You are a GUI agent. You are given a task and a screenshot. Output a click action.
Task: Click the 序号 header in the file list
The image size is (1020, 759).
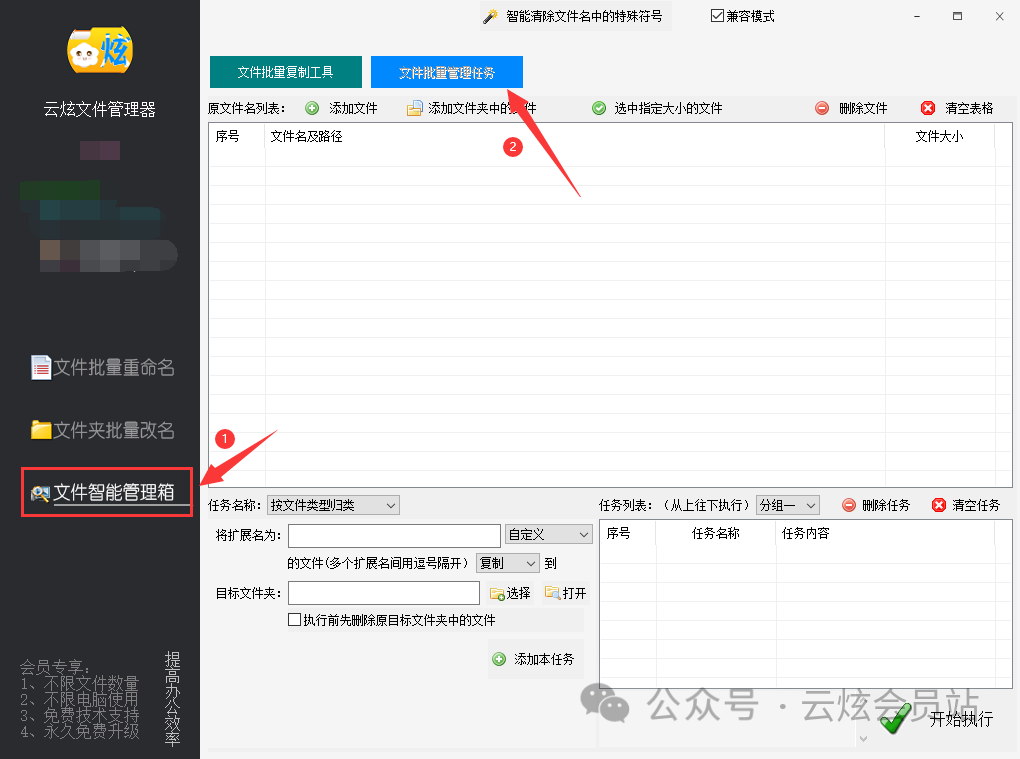point(228,137)
